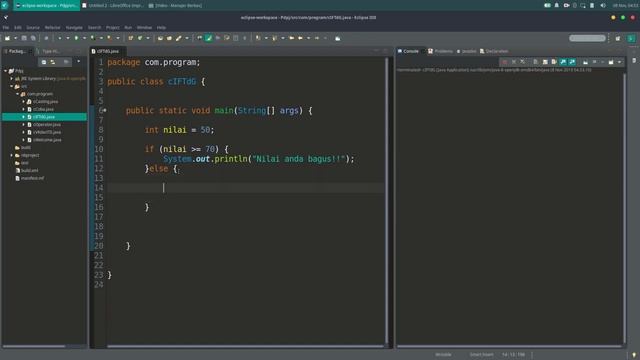Toggle the Breadcrumb toolbar button
The width and height of the screenshot is (640, 360).
pos(200,38)
